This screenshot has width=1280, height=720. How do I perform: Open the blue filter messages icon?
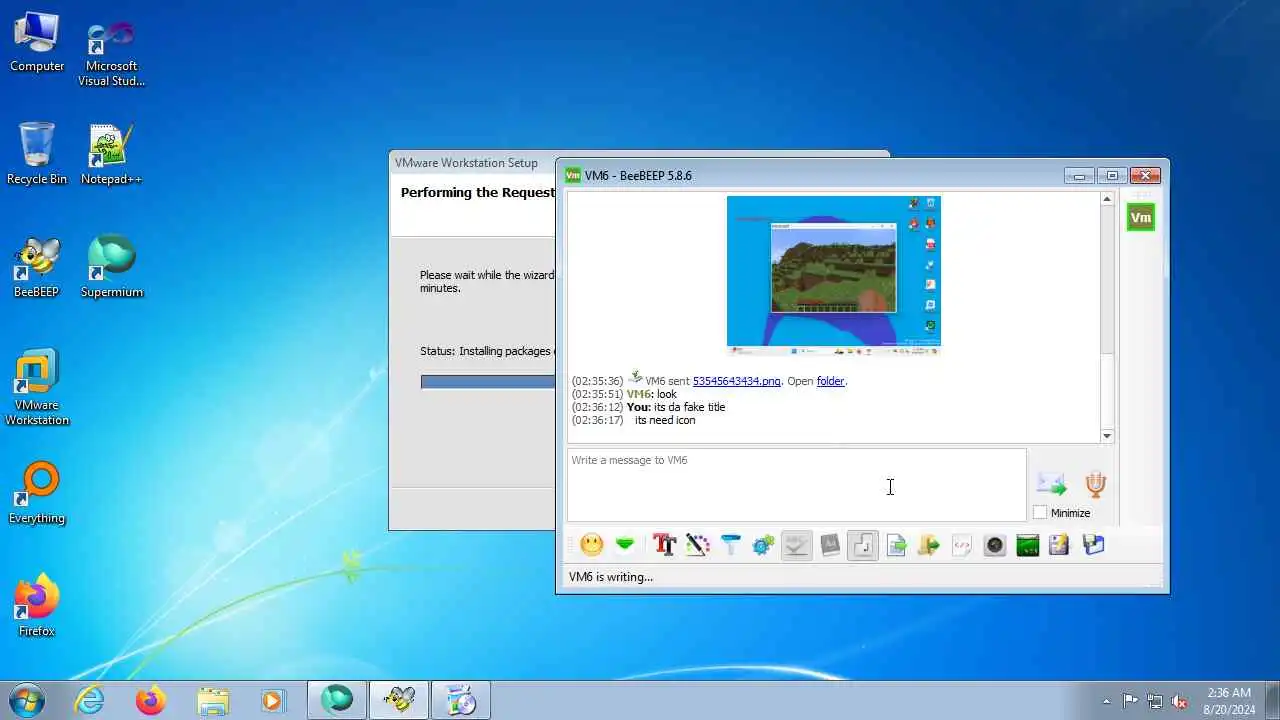click(731, 545)
